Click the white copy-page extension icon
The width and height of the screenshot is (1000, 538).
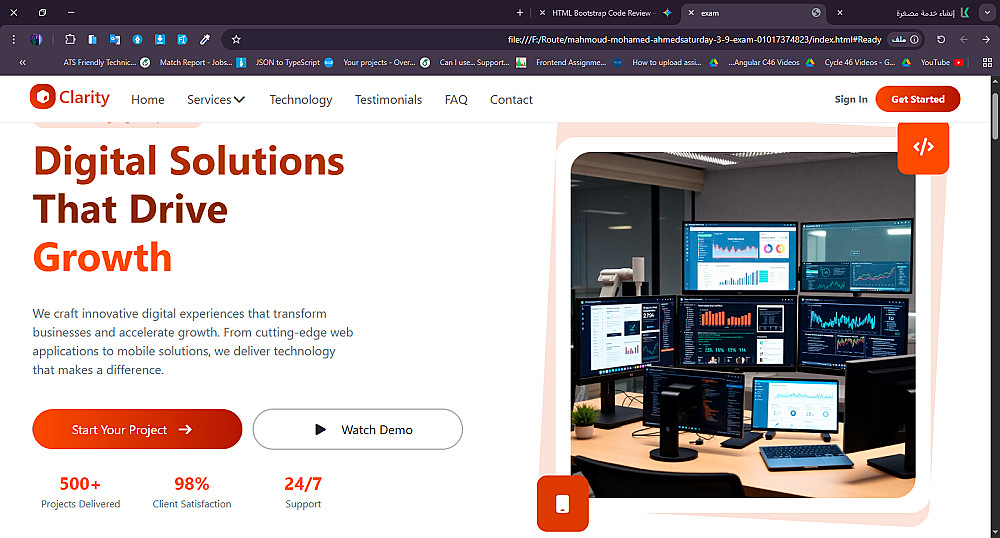click(92, 40)
